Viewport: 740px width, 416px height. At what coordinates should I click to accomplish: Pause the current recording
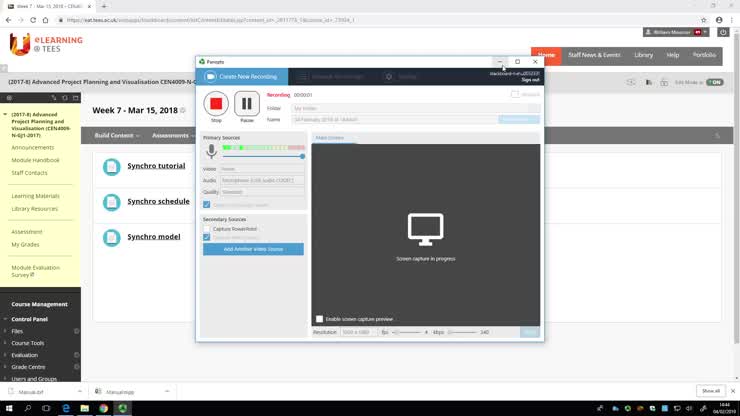click(x=247, y=104)
